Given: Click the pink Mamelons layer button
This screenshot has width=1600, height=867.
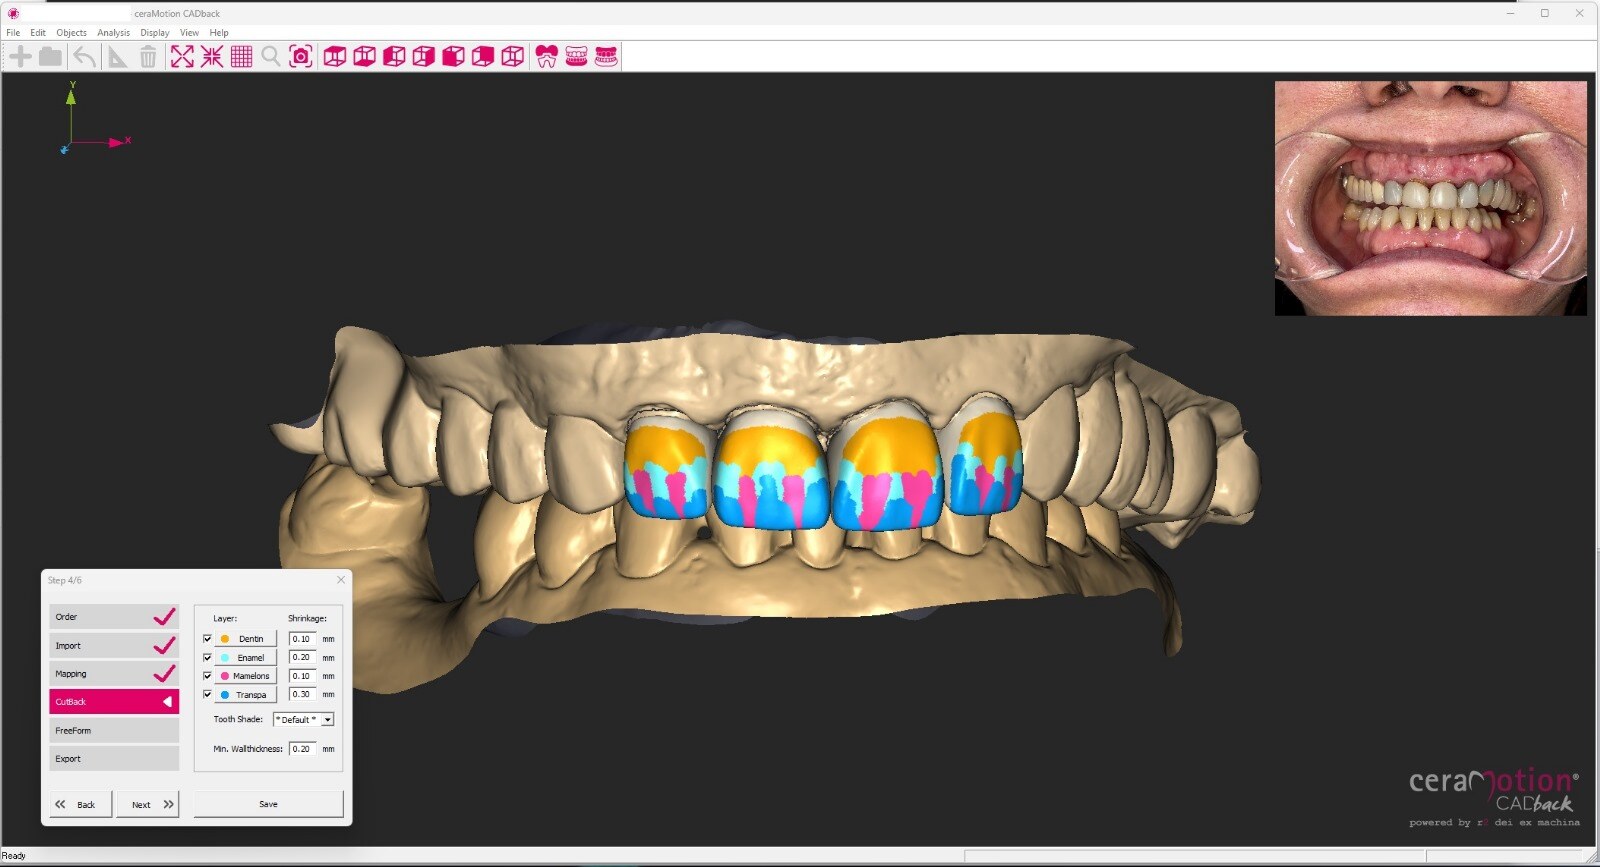Looking at the screenshot, I should coord(246,676).
